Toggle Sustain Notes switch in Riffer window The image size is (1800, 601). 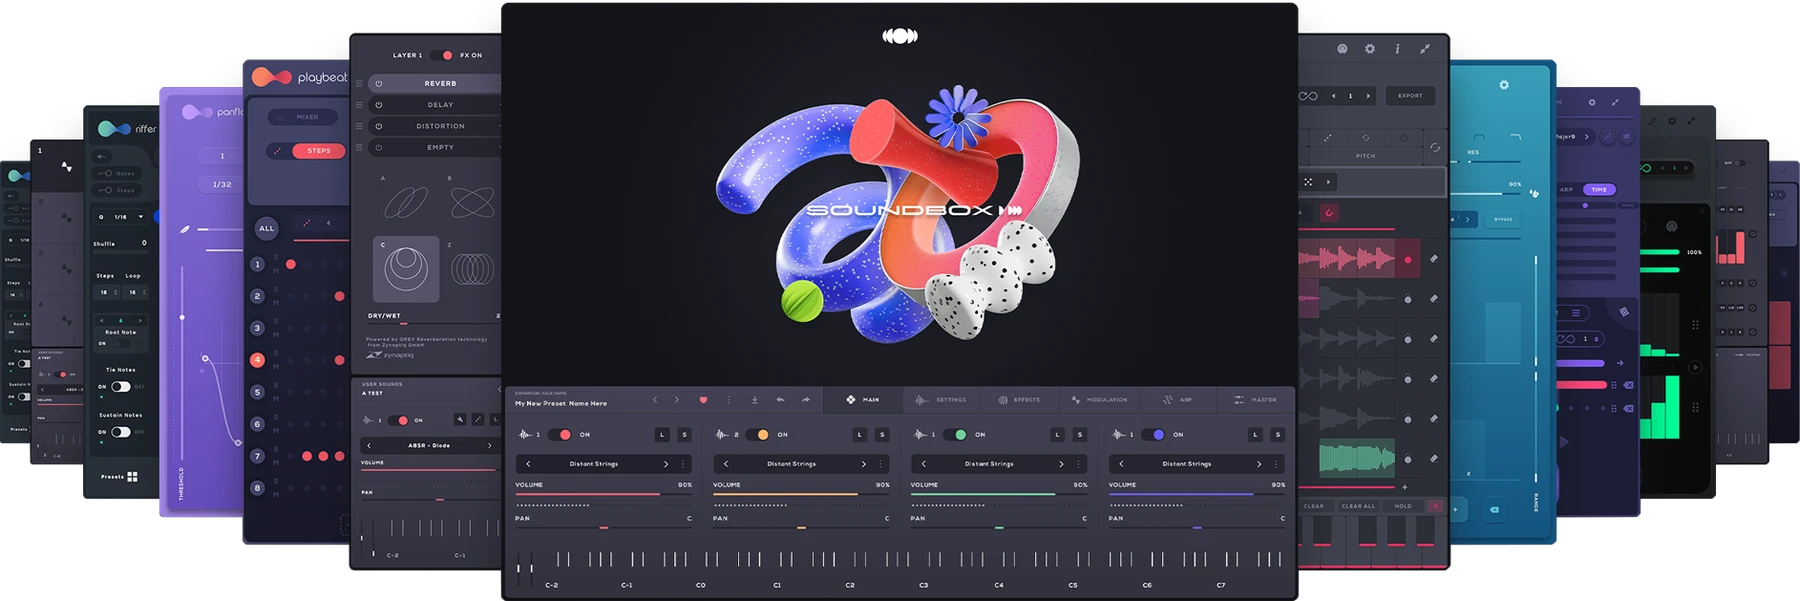point(121,432)
